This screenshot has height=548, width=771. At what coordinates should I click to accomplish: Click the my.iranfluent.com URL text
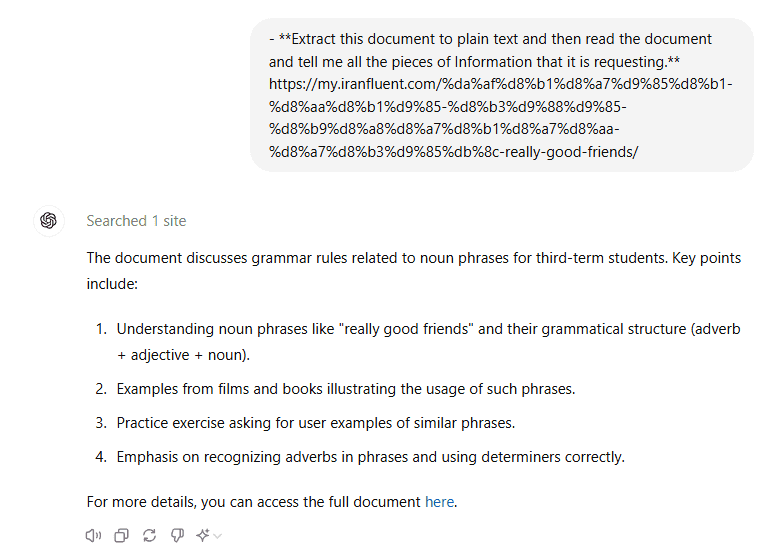coord(501,118)
